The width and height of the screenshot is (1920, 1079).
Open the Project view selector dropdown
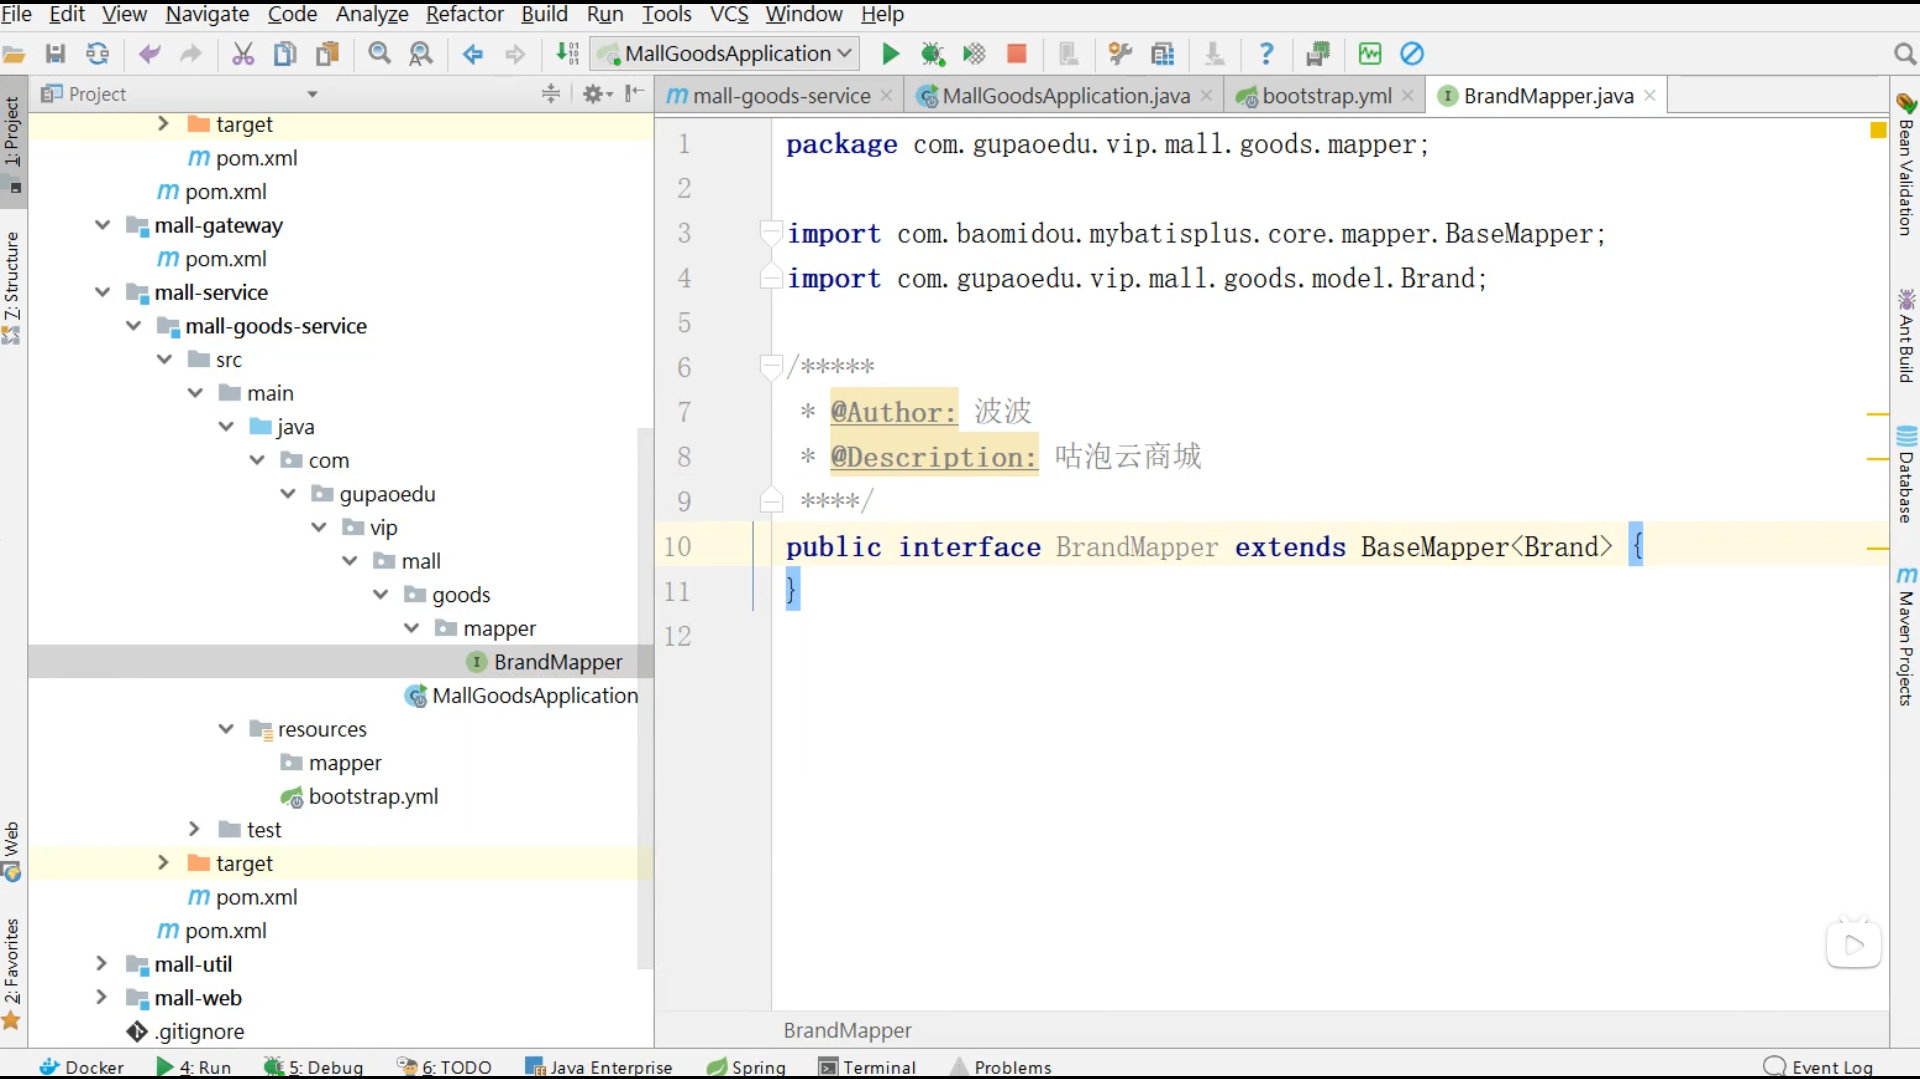[313, 93]
